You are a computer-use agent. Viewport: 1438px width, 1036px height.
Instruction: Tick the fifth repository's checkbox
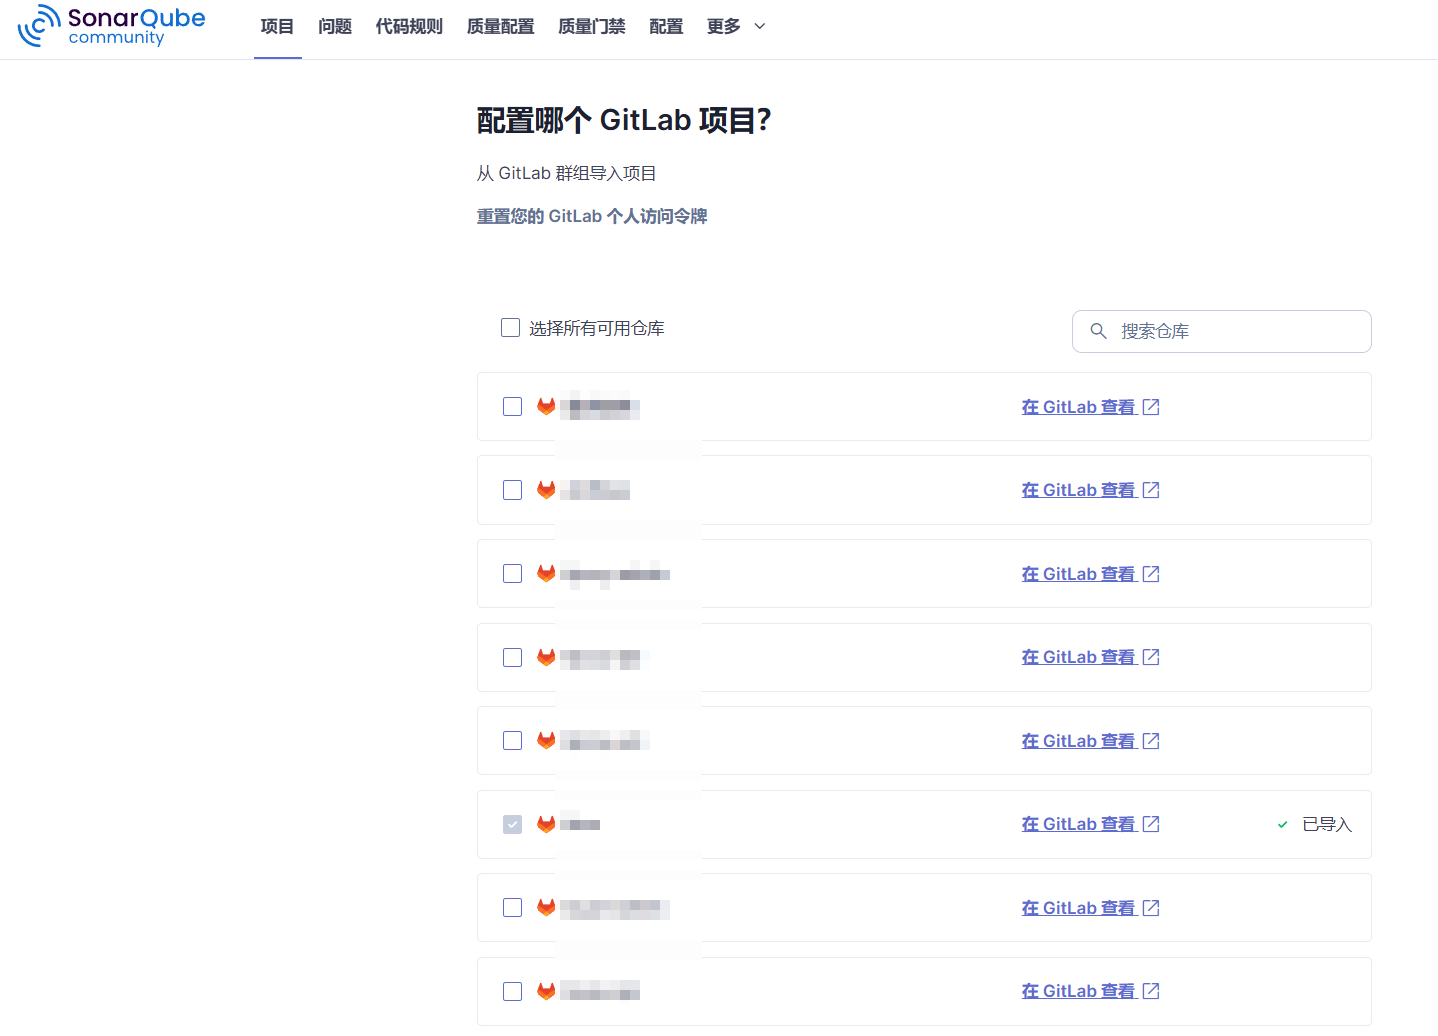point(512,740)
